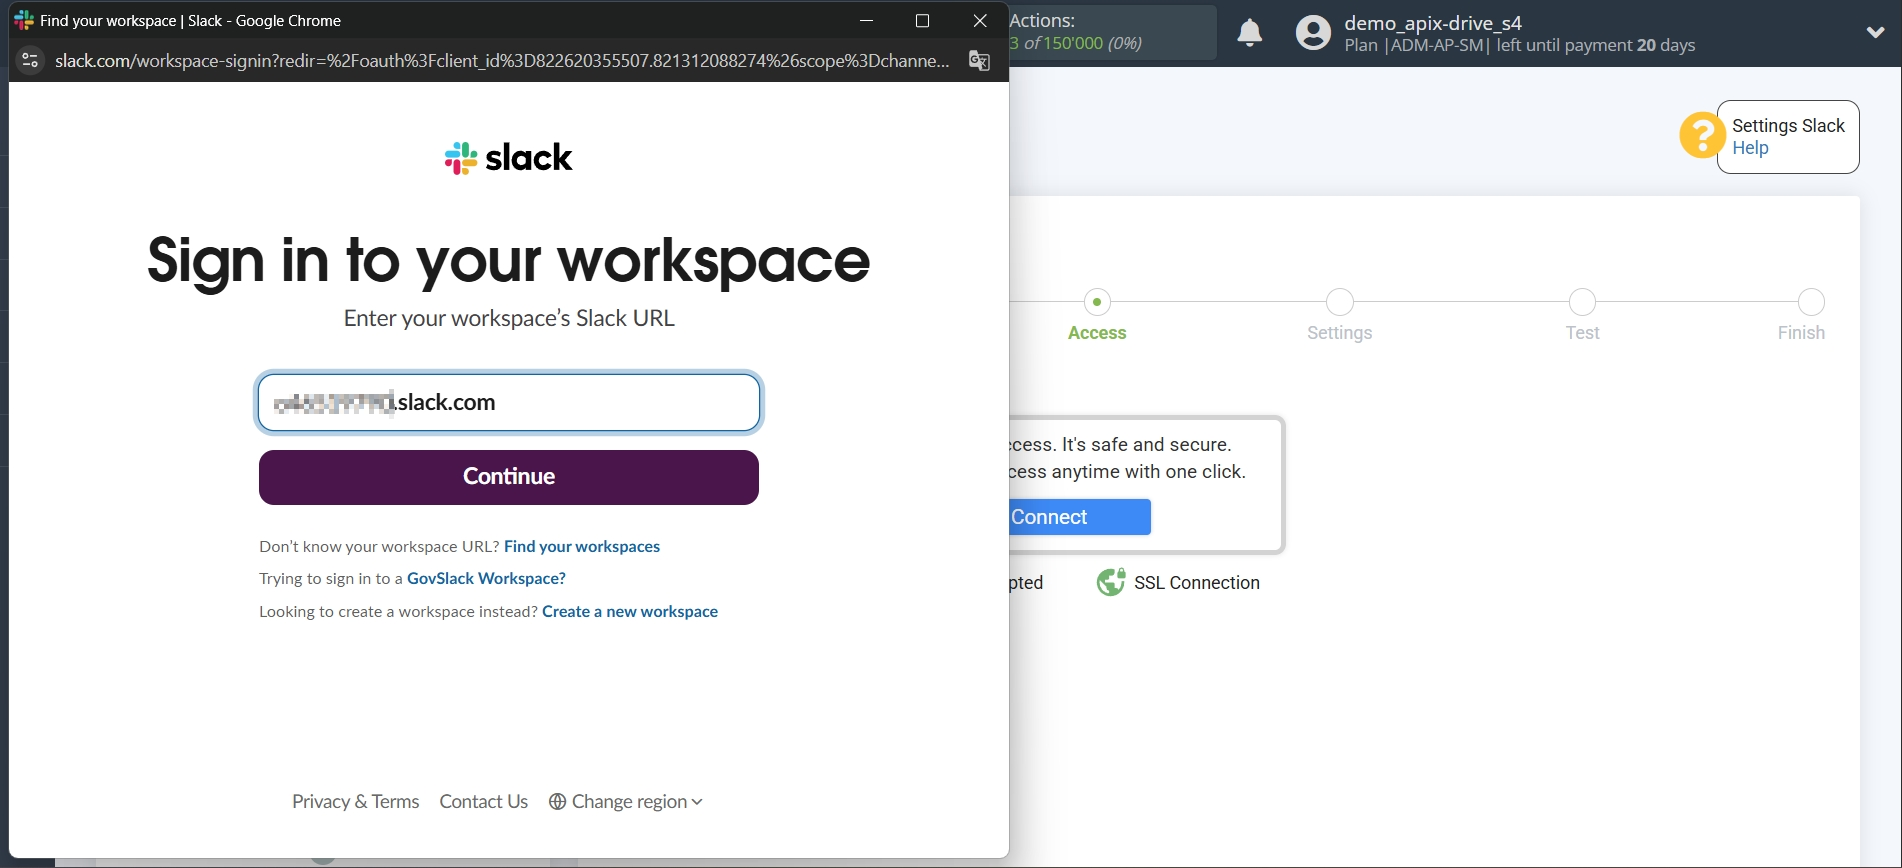Go to the Finish step
The height and width of the screenshot is (868, 1902).
point(1803,315)
